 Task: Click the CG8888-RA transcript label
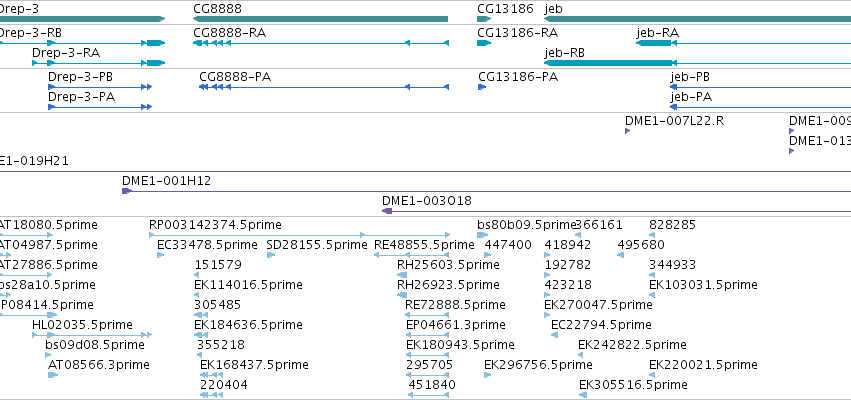[230, 33]
